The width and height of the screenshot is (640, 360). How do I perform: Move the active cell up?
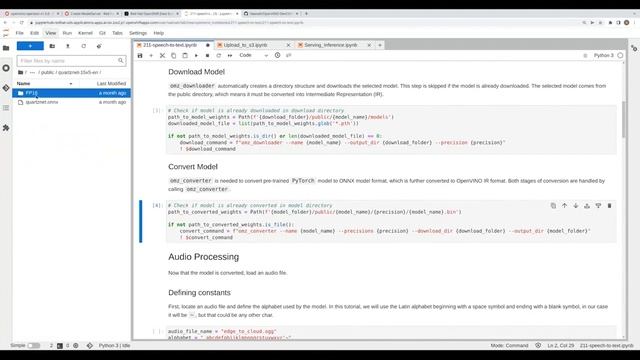pos(564,206)
